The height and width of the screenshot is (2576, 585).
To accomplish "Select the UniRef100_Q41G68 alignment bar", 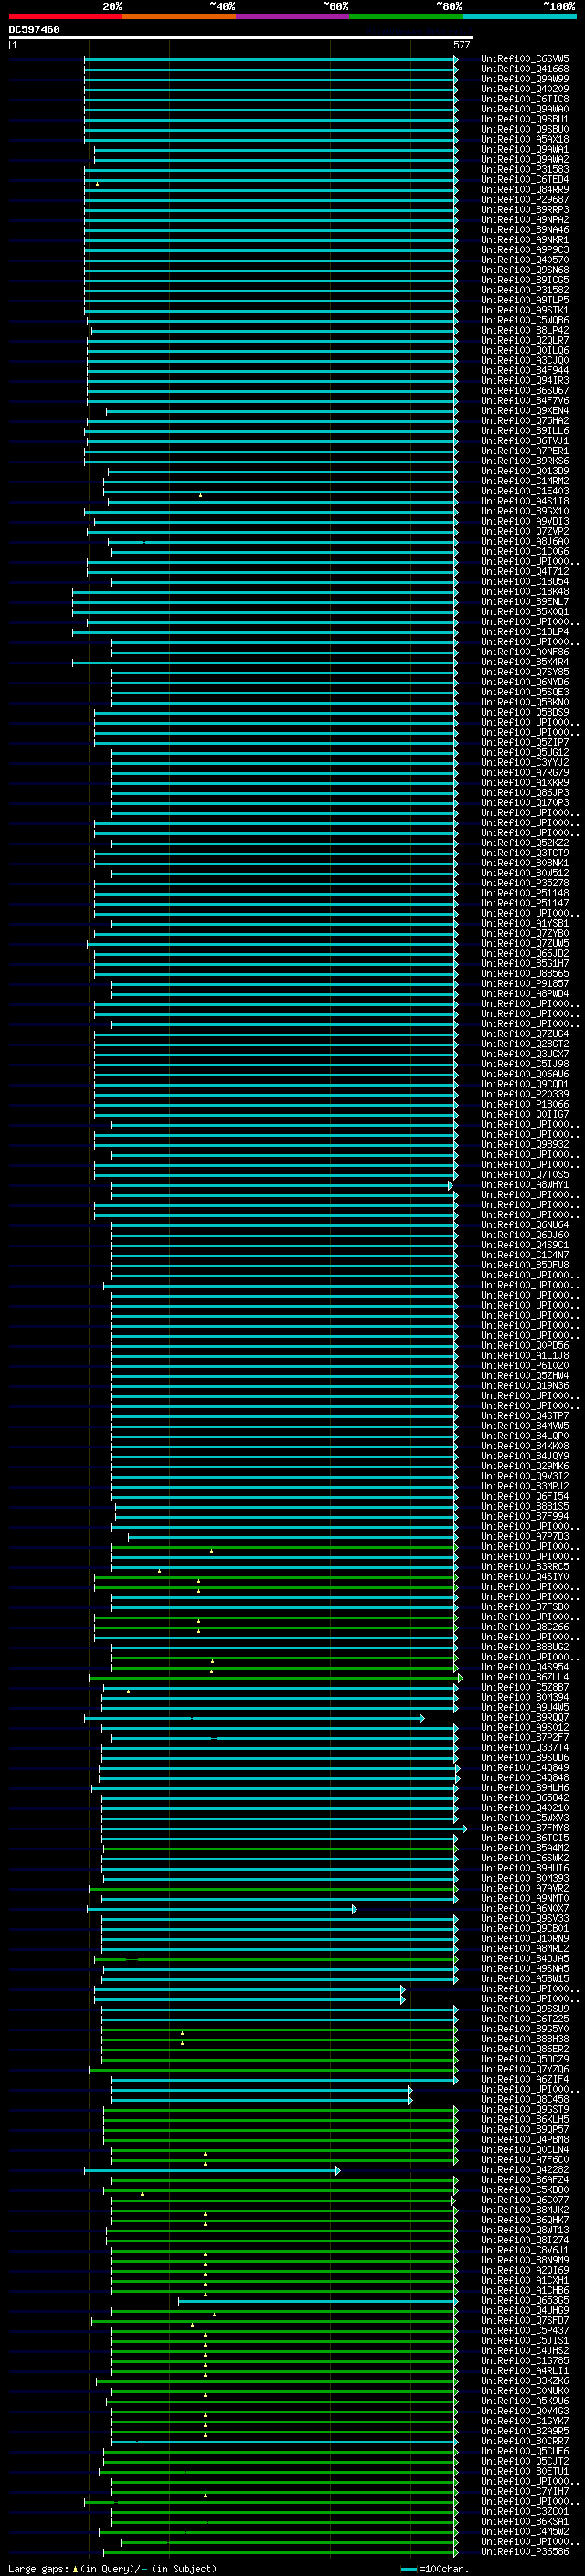I will (271, 69).
